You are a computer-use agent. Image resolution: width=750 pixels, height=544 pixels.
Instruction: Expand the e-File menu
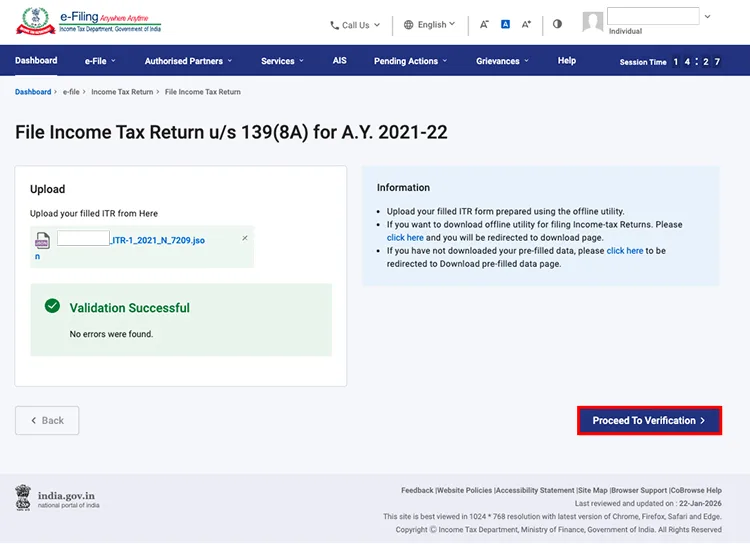100,61
